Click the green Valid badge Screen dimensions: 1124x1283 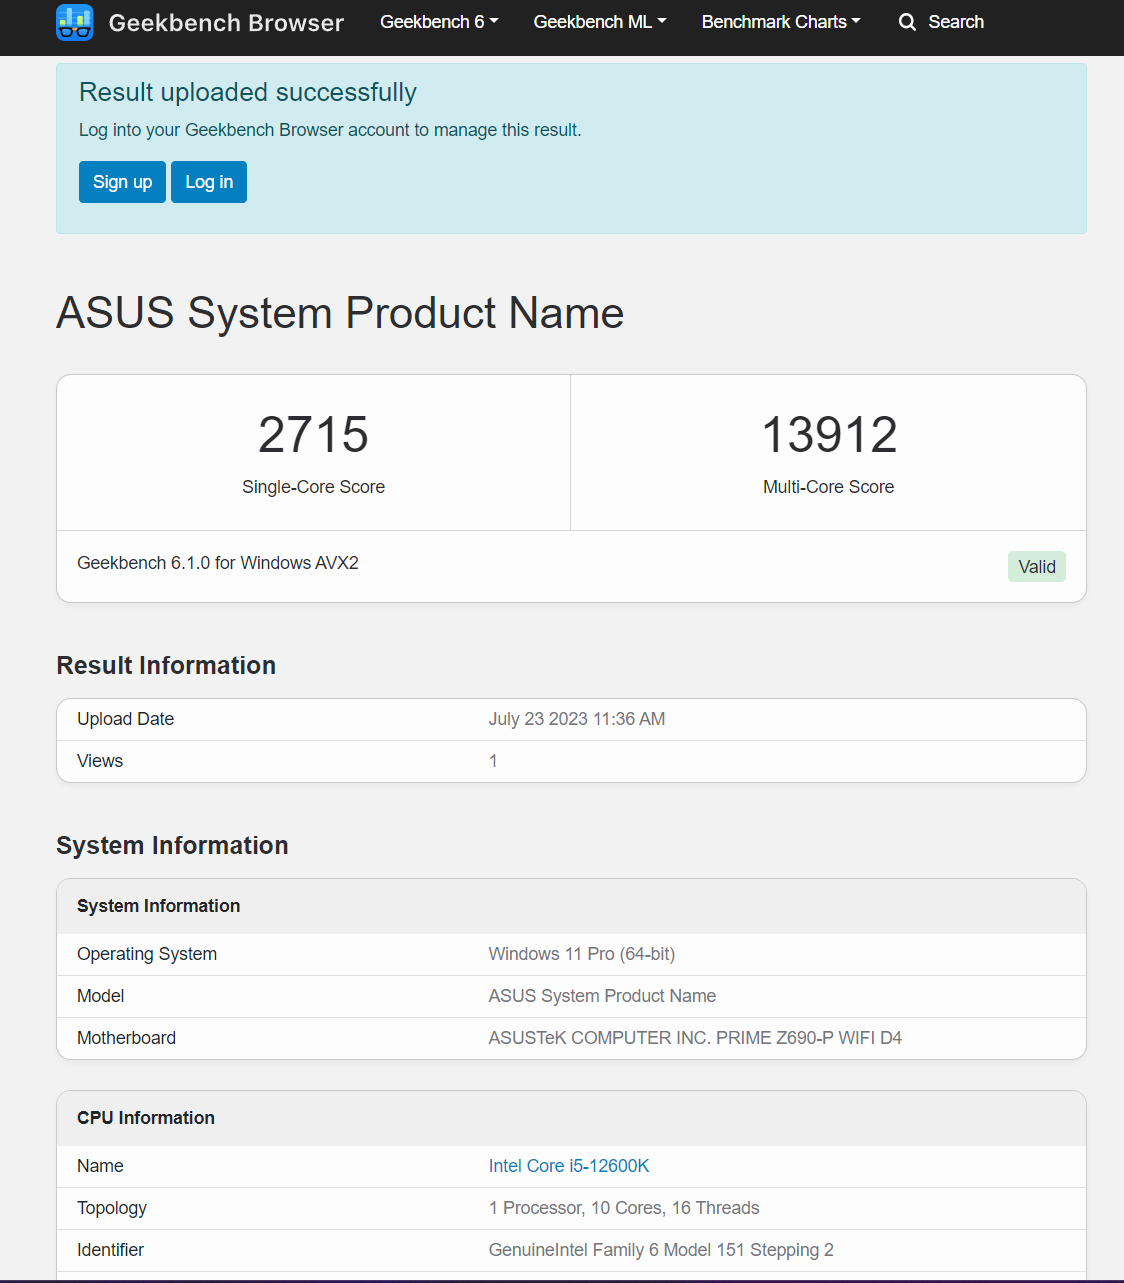1036,567
